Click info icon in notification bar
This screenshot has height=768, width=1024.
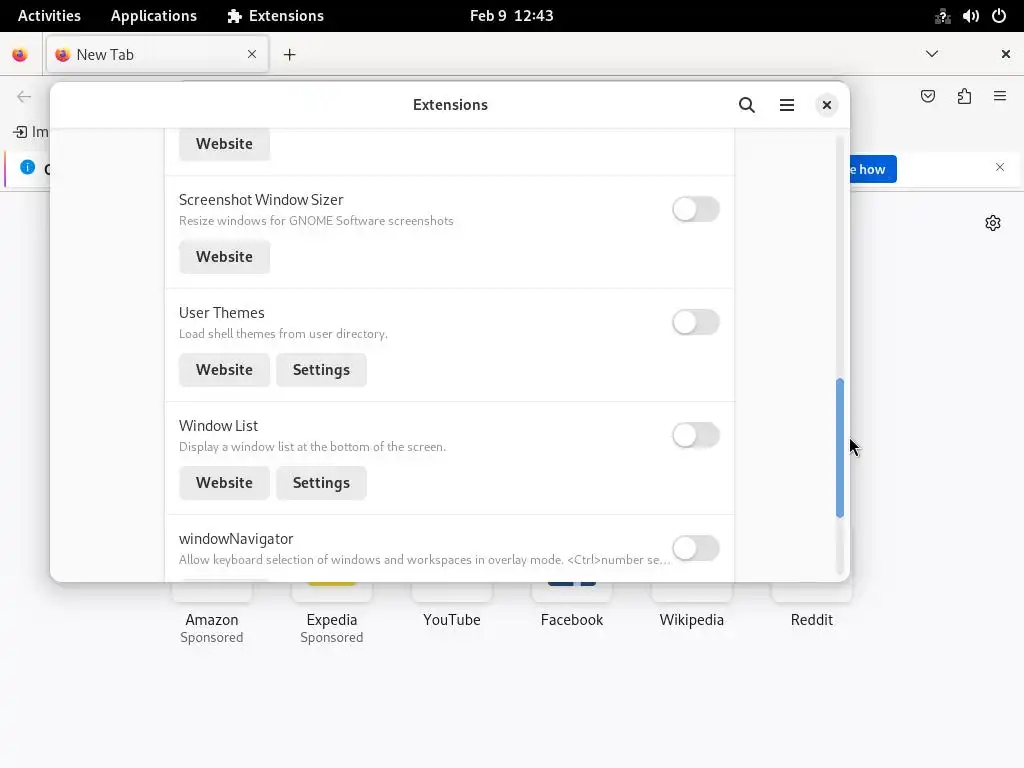pyautogui.click(x=27, y=167)
